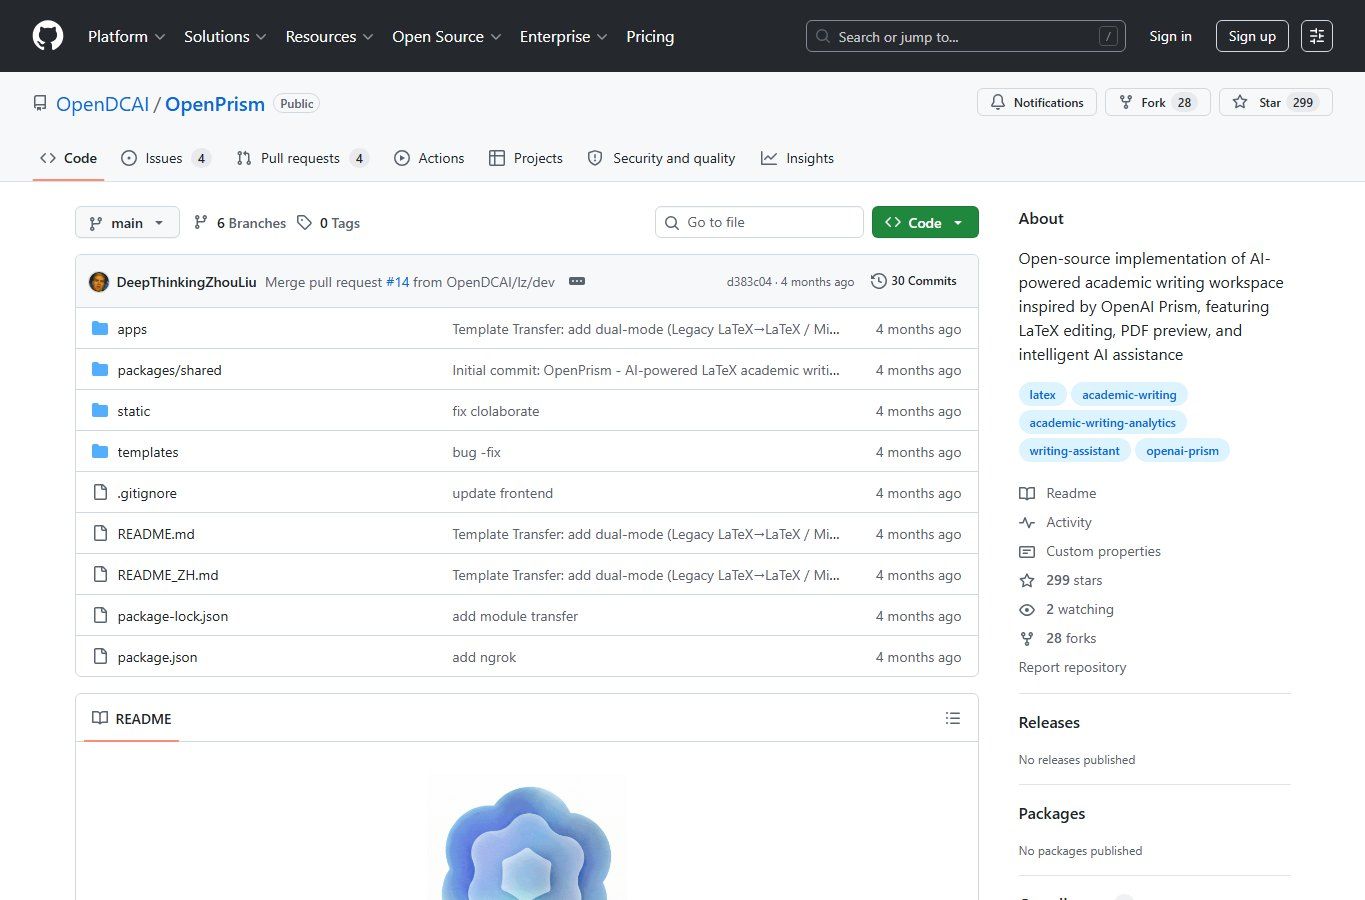Viewport: 1365px width, 900px height.
Task: Open commit hash d383c04
Action: click(x=749, y=282)
